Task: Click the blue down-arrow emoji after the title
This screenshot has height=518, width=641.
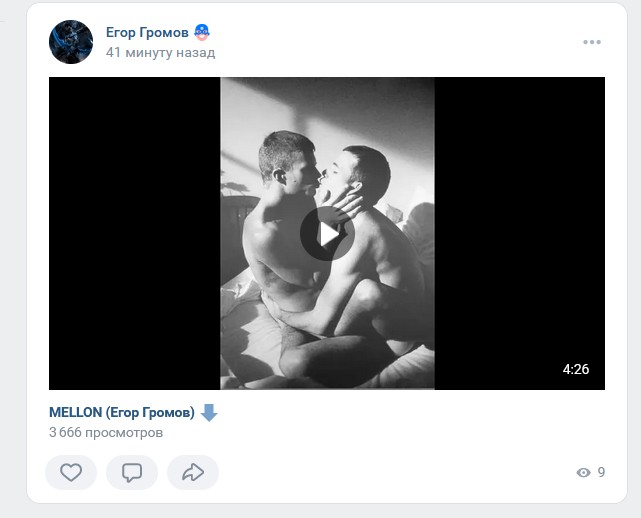Action: click(209, 412)
